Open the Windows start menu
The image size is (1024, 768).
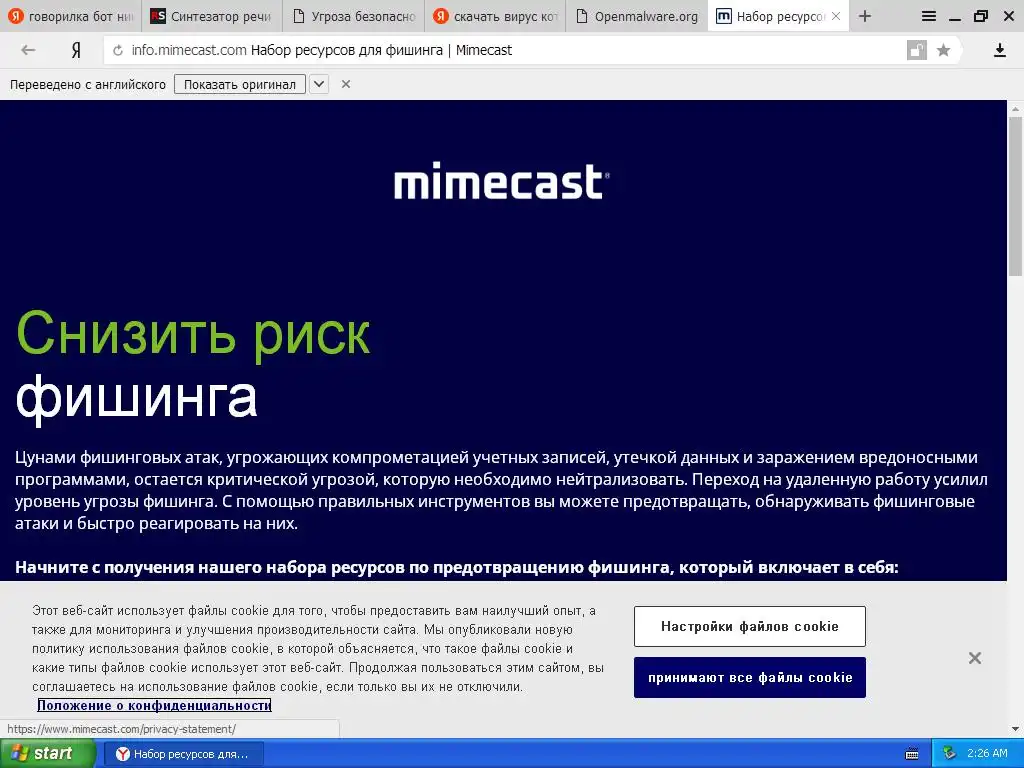click(x=46, y=754)
